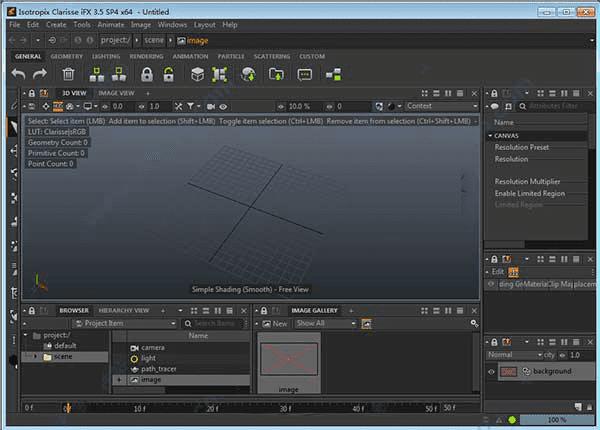
Task: Toggle visibility eye of background layer
Action: click(492, 372)
